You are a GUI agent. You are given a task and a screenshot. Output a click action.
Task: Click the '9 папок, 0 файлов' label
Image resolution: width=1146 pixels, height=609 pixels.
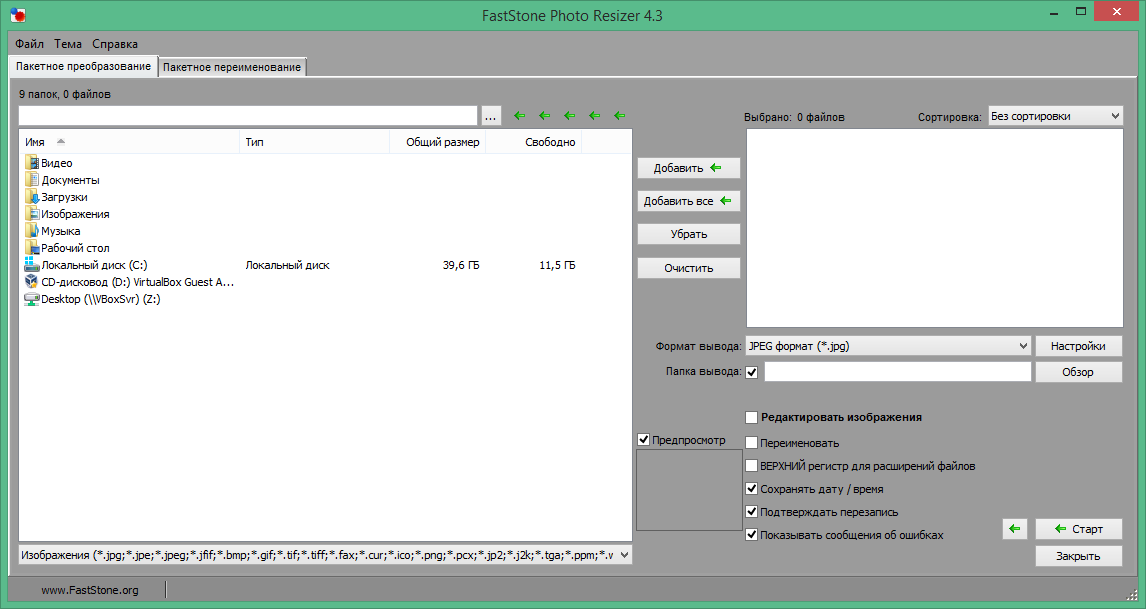[65, 94]
